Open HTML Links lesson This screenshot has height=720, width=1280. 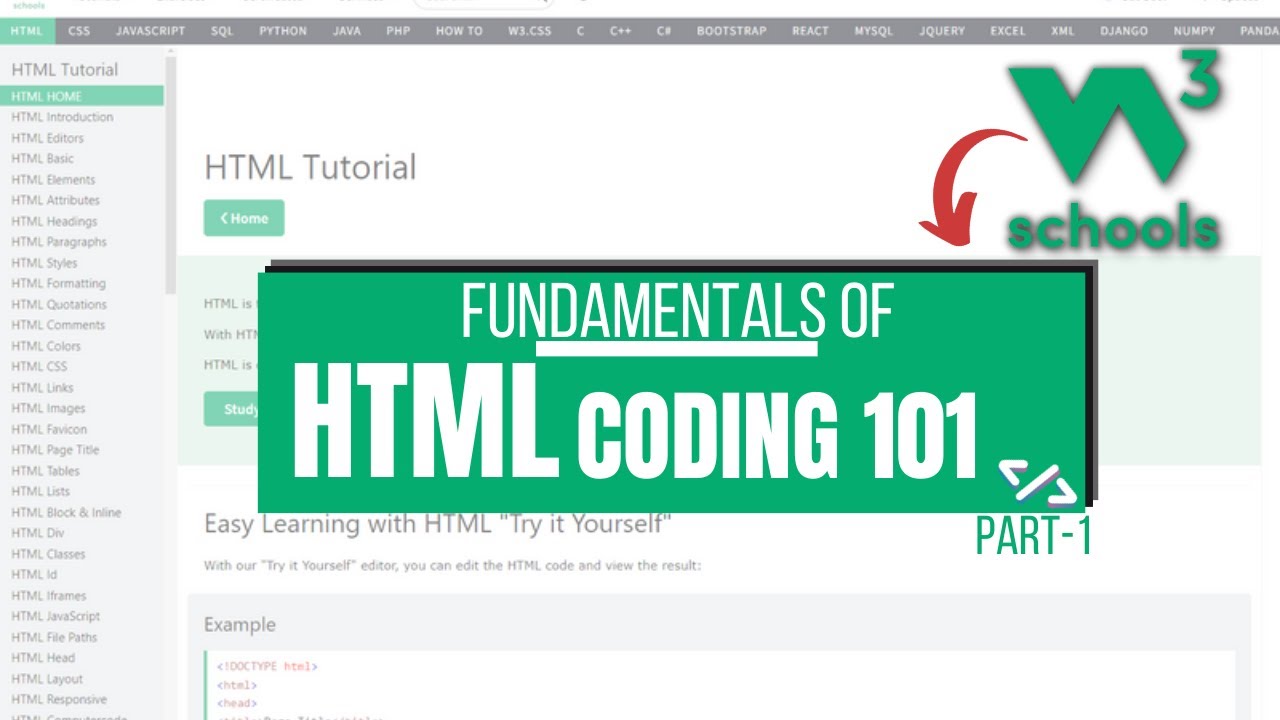[43, 388]
